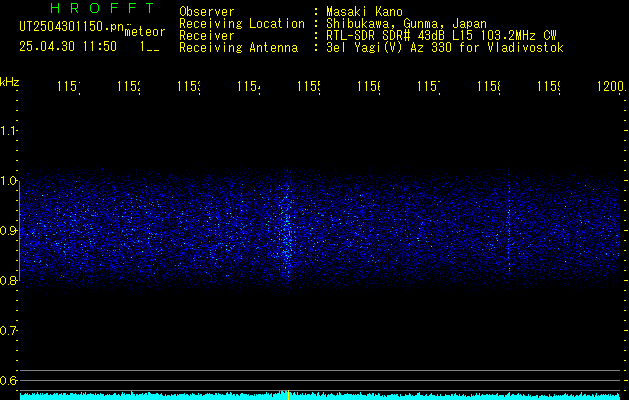Click the 0.9 frequency-axis label

8,231
